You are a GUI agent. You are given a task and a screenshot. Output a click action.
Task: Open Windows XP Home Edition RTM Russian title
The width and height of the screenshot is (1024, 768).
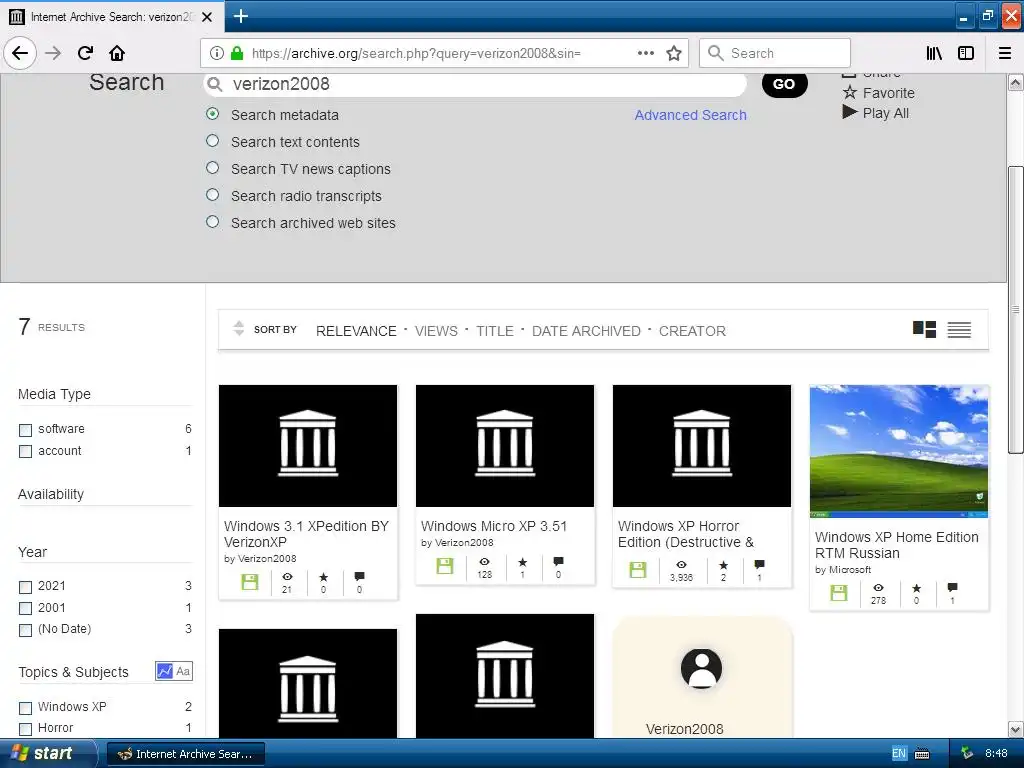point(896,545)
